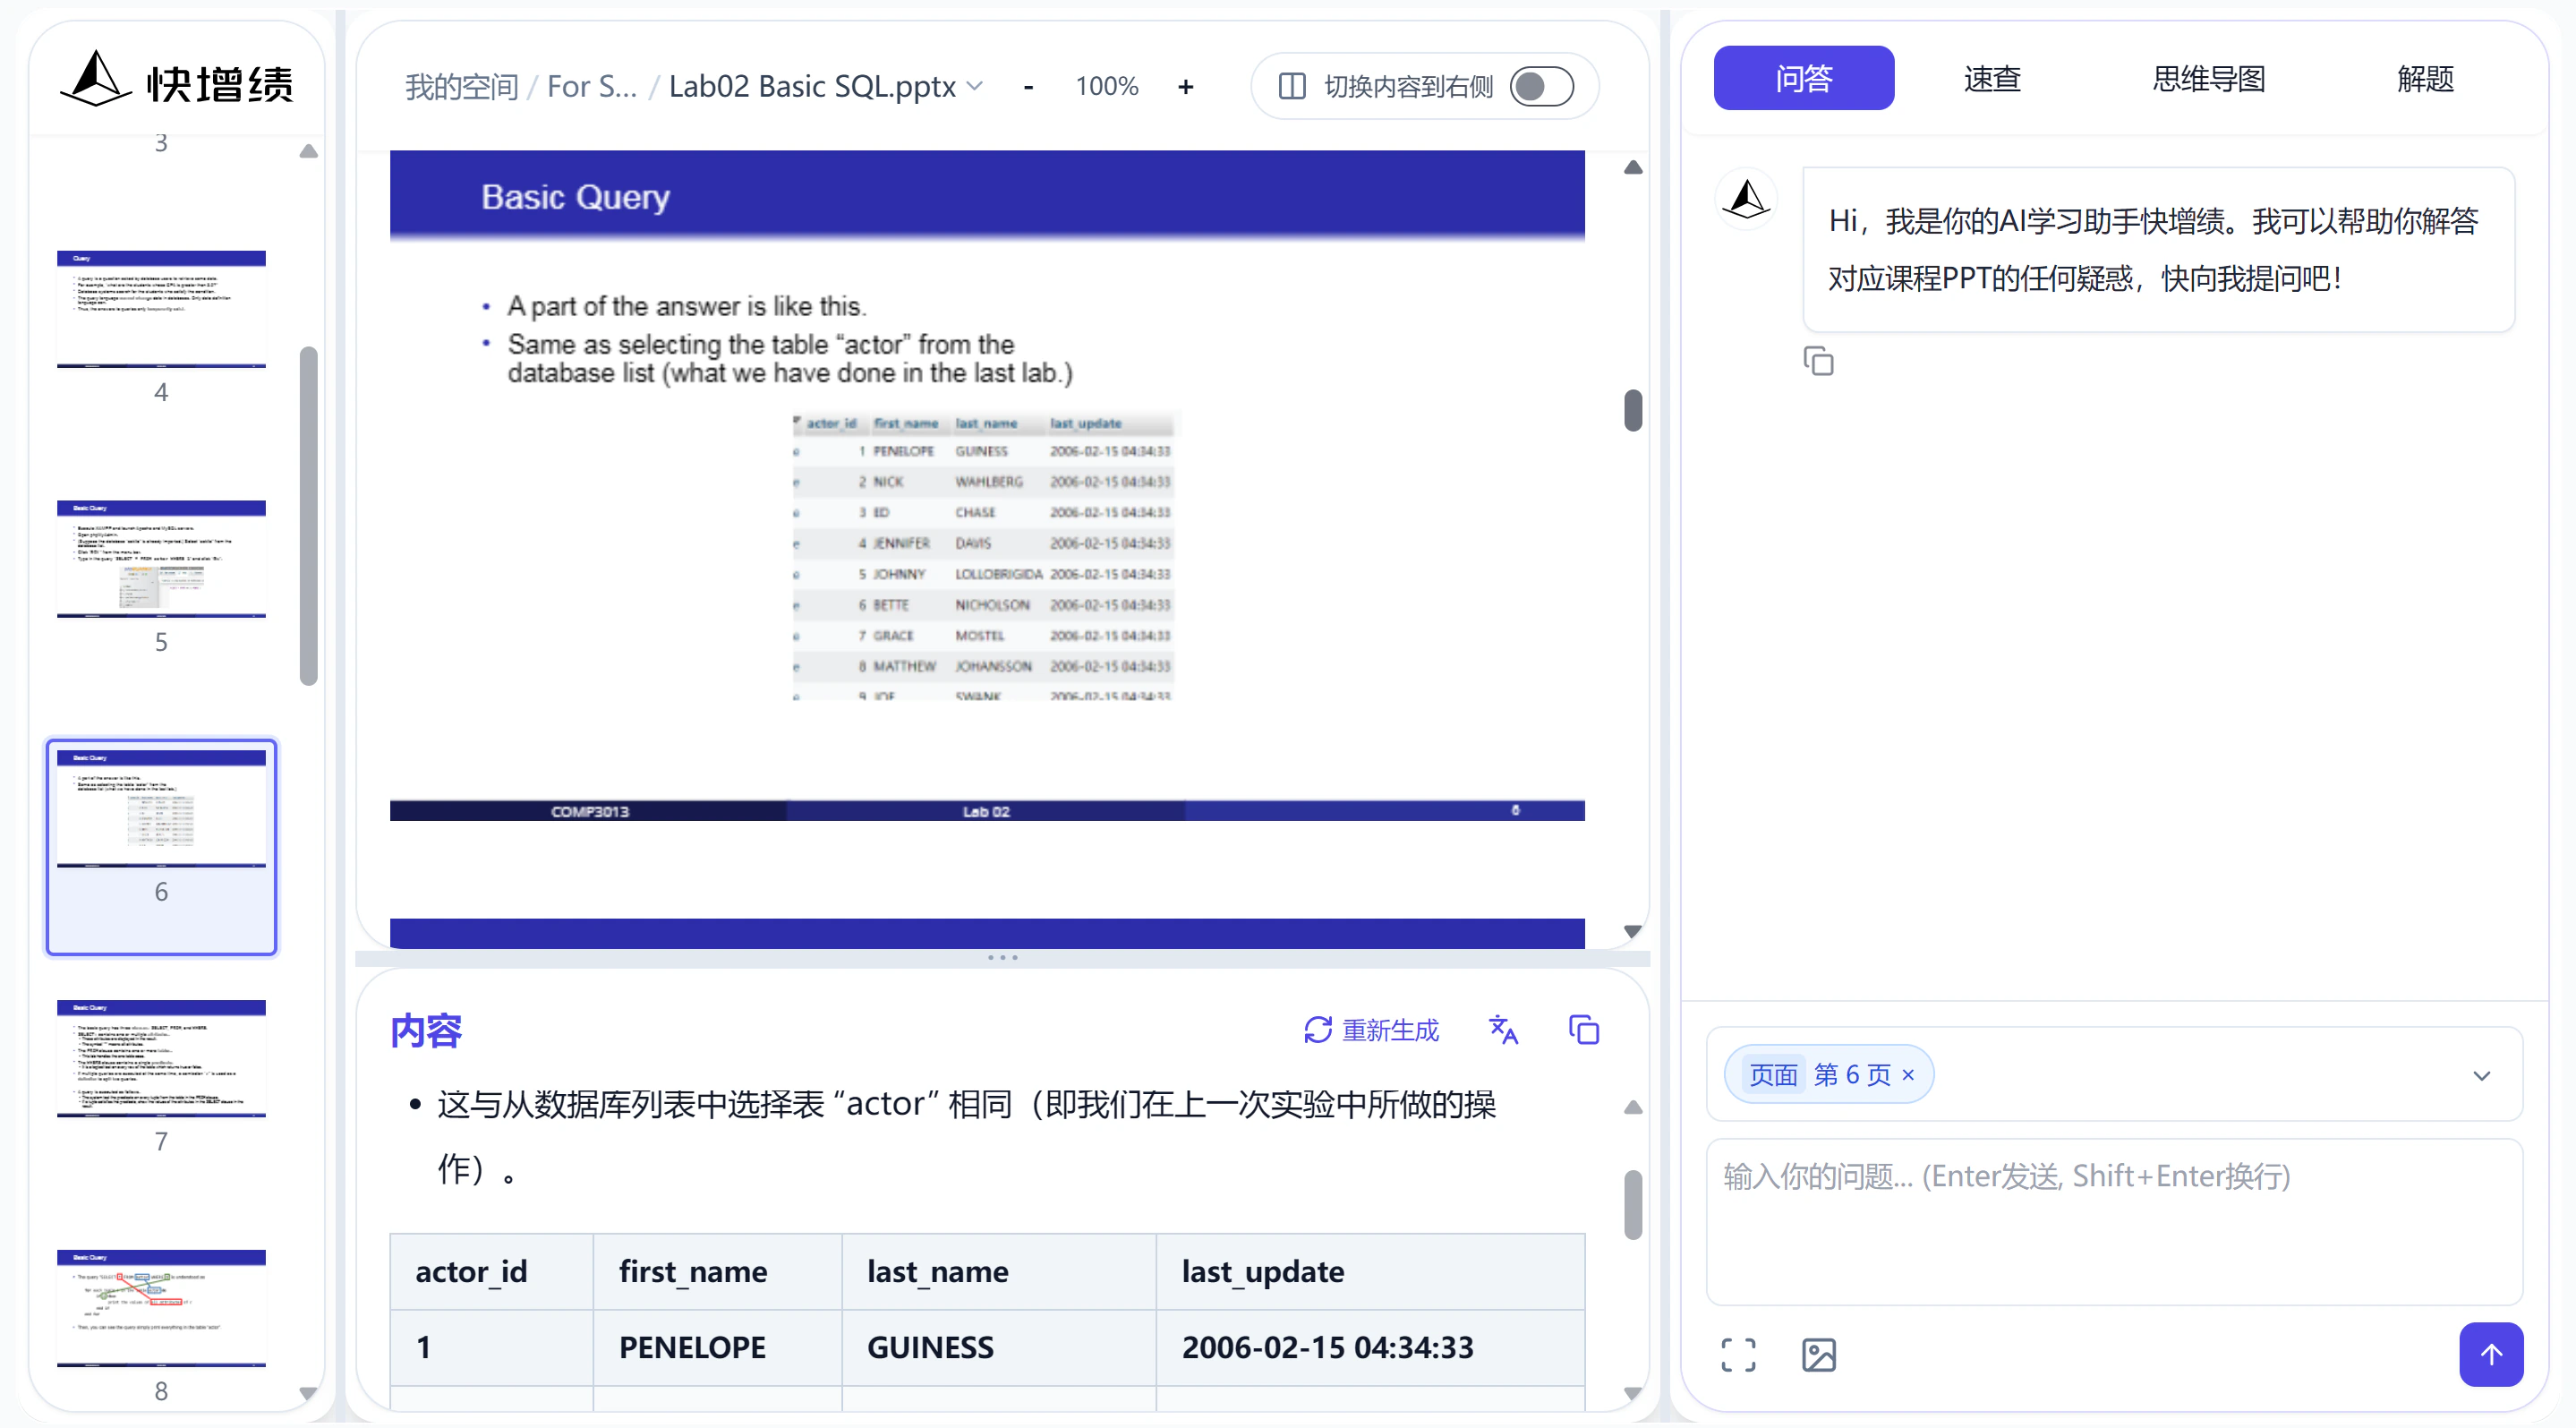
Task: Translate the 内容 section content
Action: click(1502, 1029)
